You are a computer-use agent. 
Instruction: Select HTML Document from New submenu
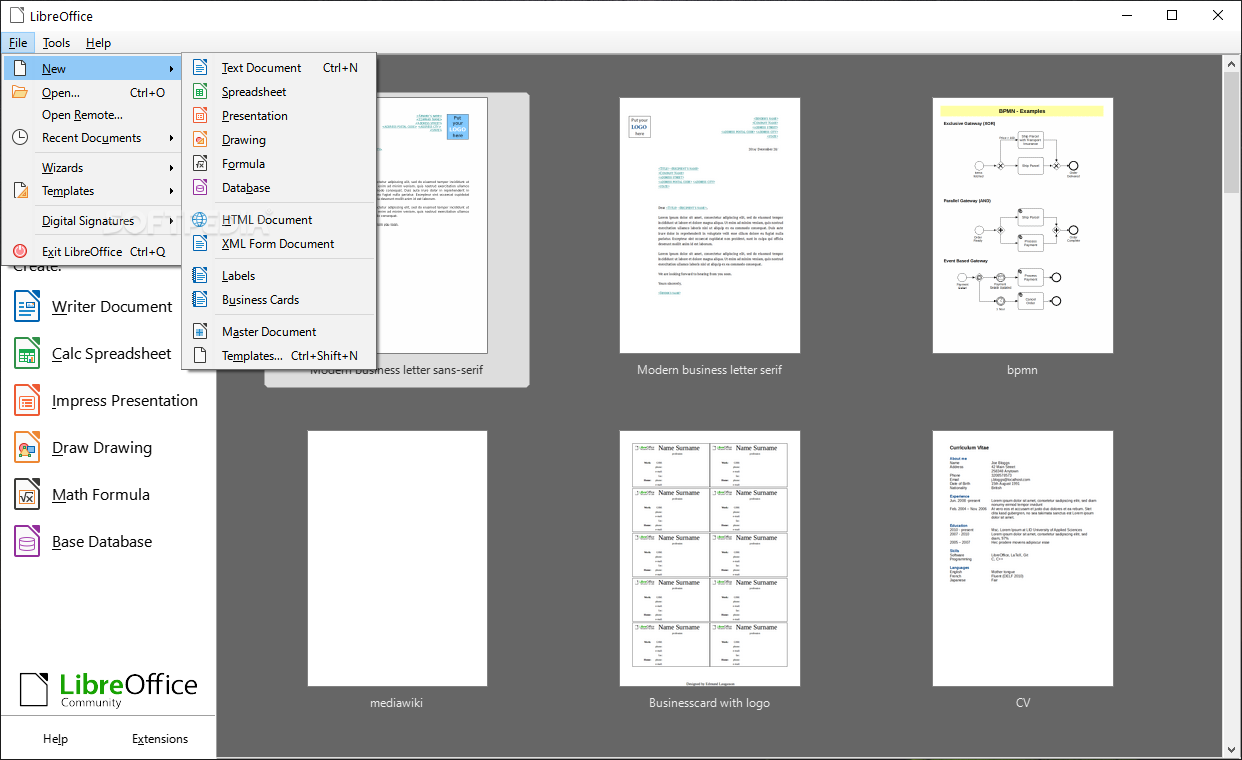click(x=279, y=220)
